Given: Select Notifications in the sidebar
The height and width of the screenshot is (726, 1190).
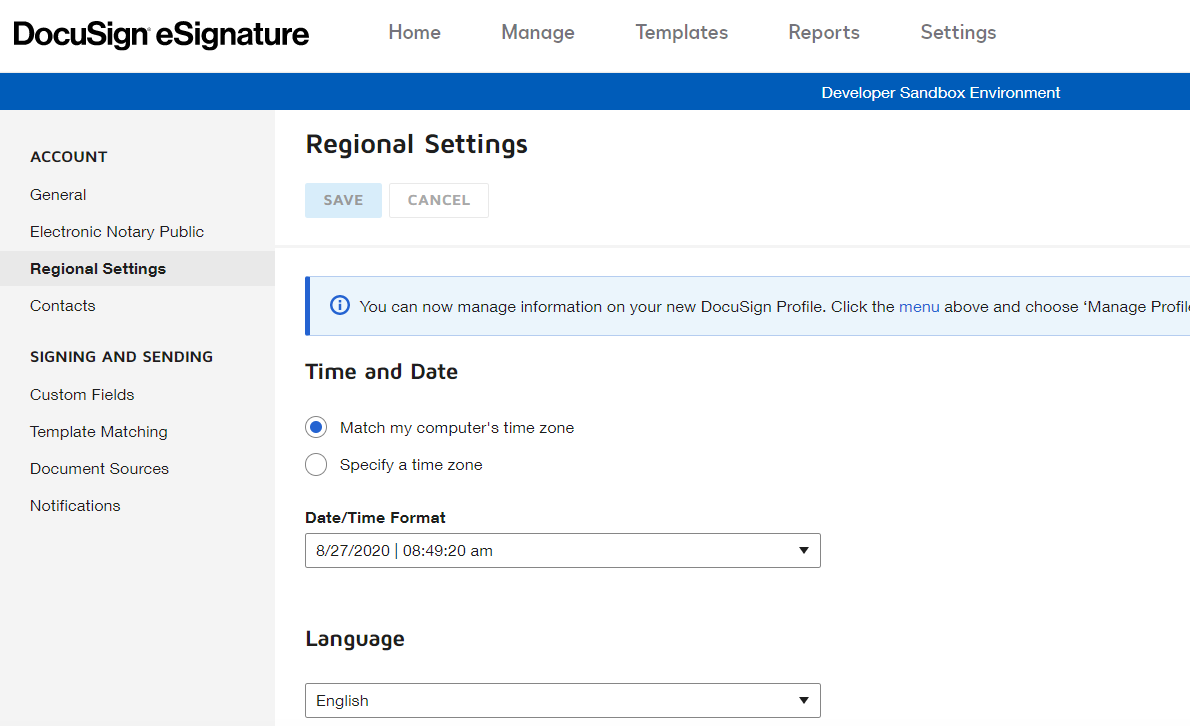Looking at the screenshot, I should coord(75,506).
